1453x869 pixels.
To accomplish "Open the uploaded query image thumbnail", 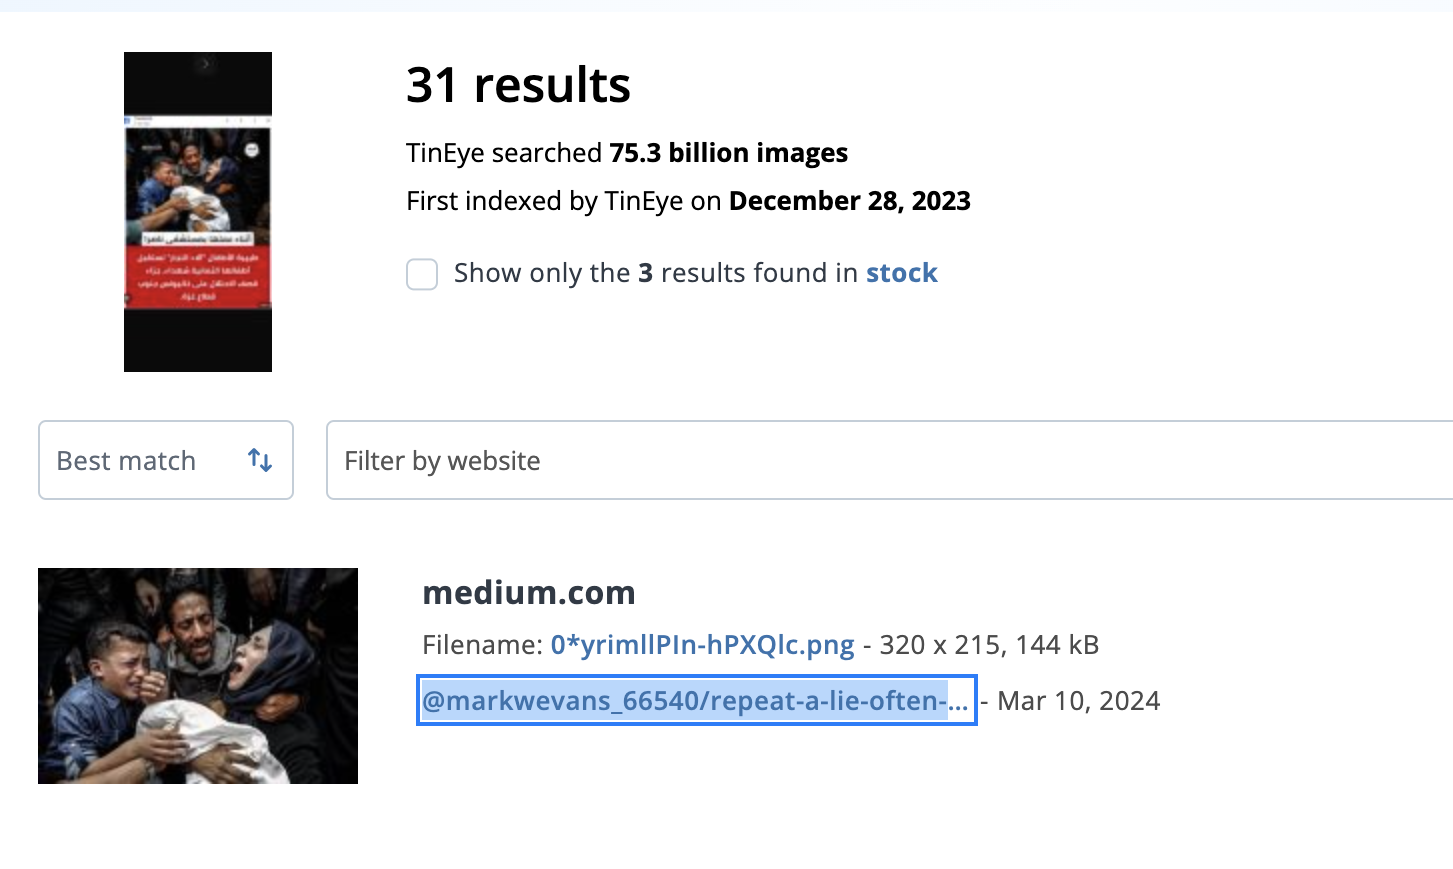I will [198, 212].
